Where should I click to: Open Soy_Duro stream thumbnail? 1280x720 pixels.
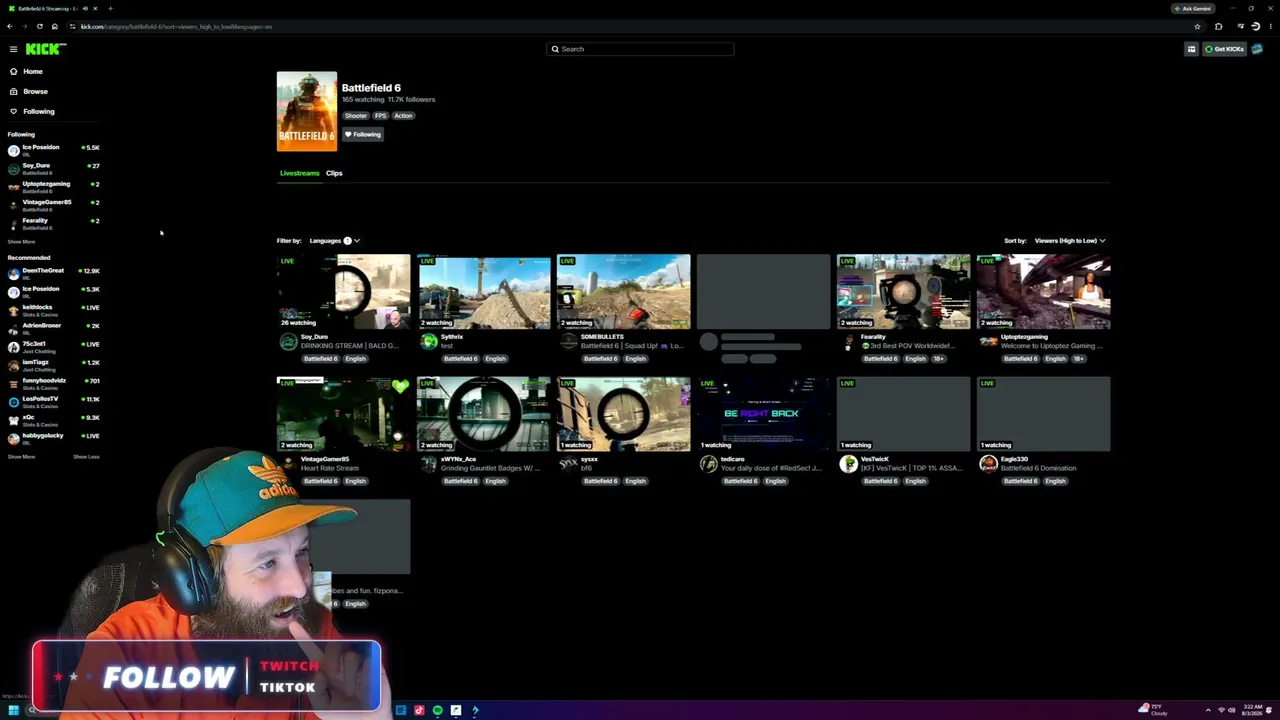(x=343, y=292)
